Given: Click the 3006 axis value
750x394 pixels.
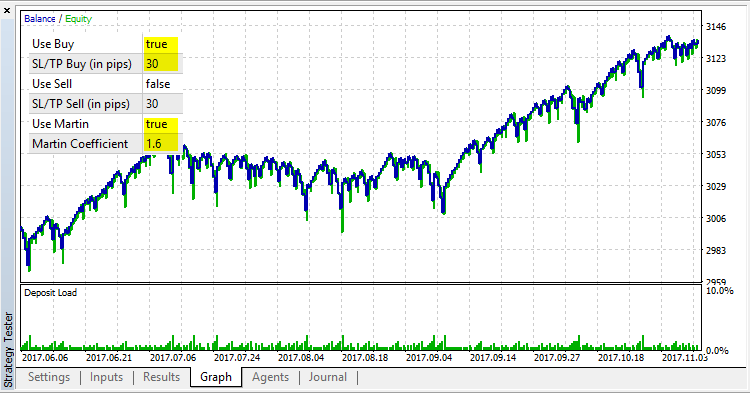Looking at the screenshot, I should [716, 219].
